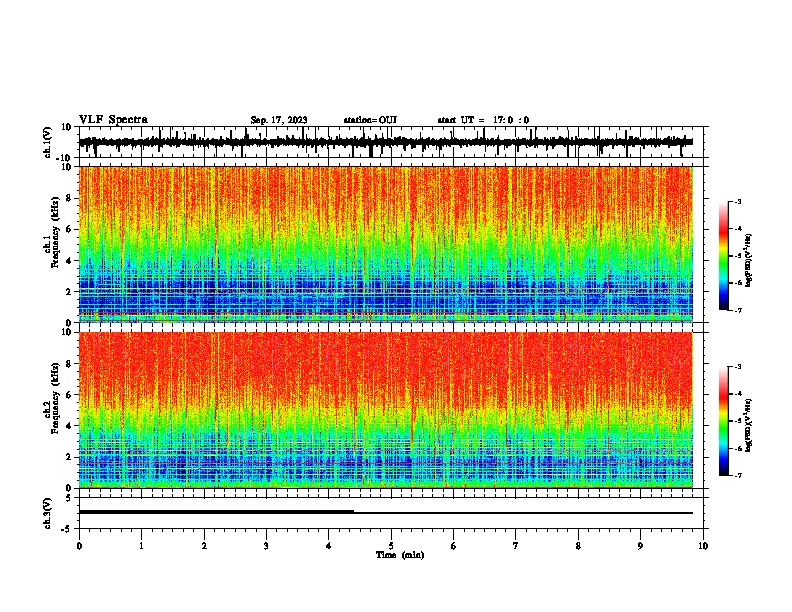Click the time axis tick label '7'
Screen dimensions: 792x612
pos(516,546)
